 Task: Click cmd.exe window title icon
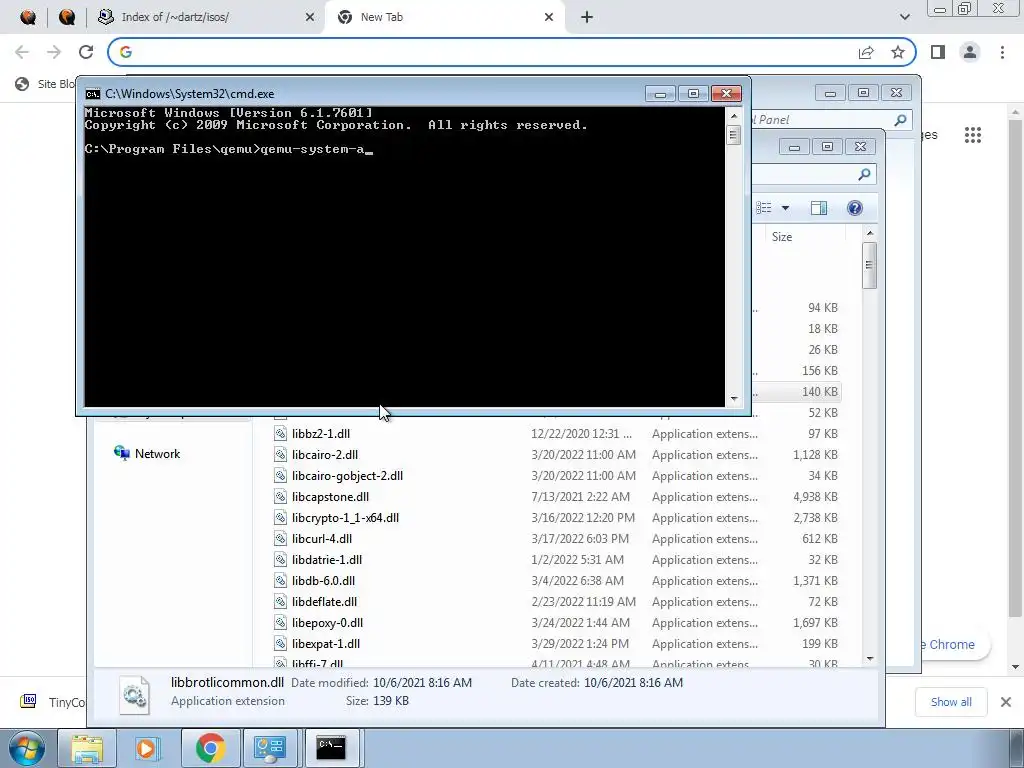click(93, 94)
